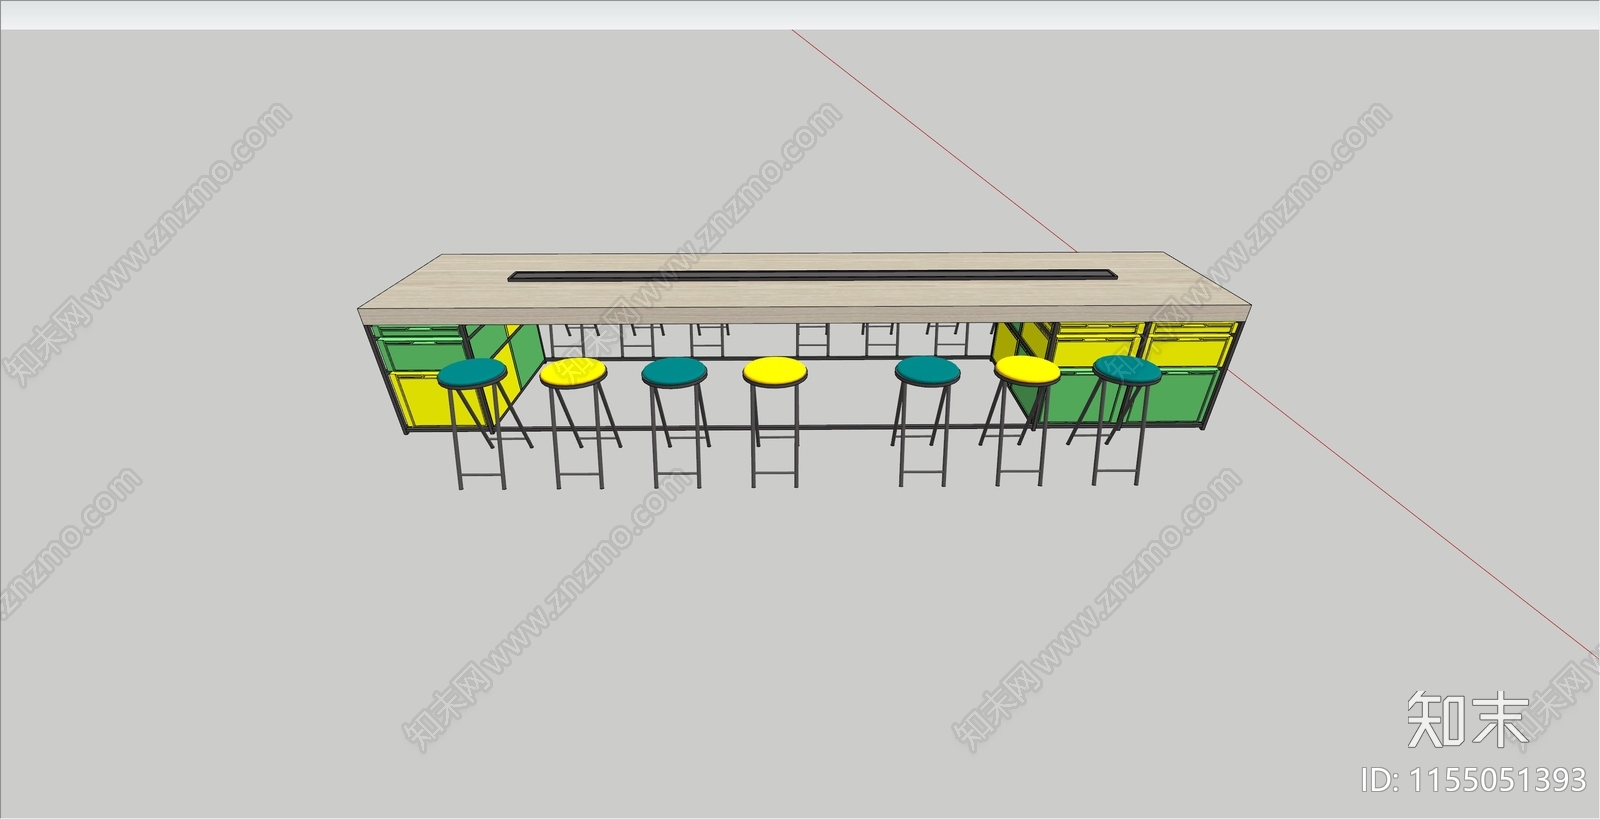
Task: Click the yellow stool seat fourth from left
Action: 775,372
